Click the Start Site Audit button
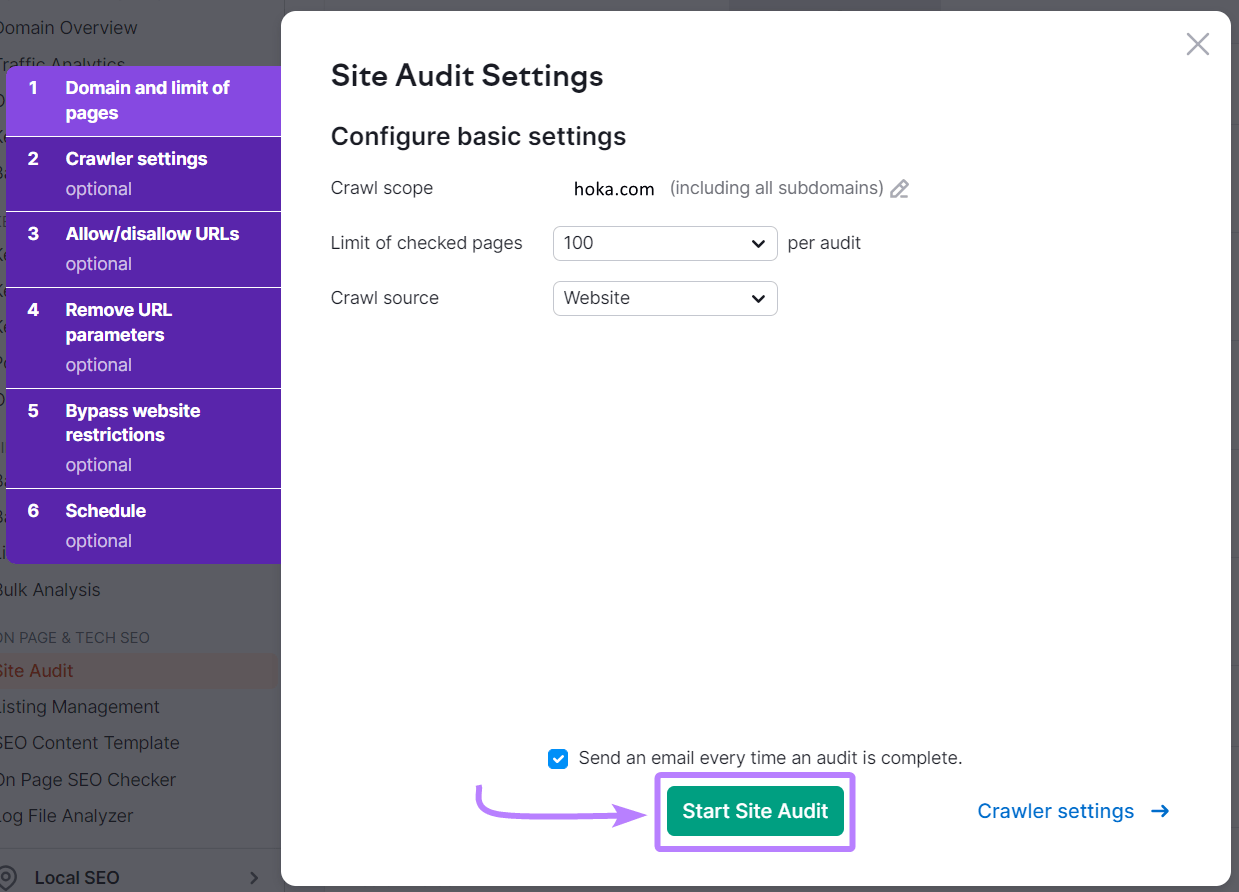This screenshot has height=892, width=1239. (x=755, y=811)
